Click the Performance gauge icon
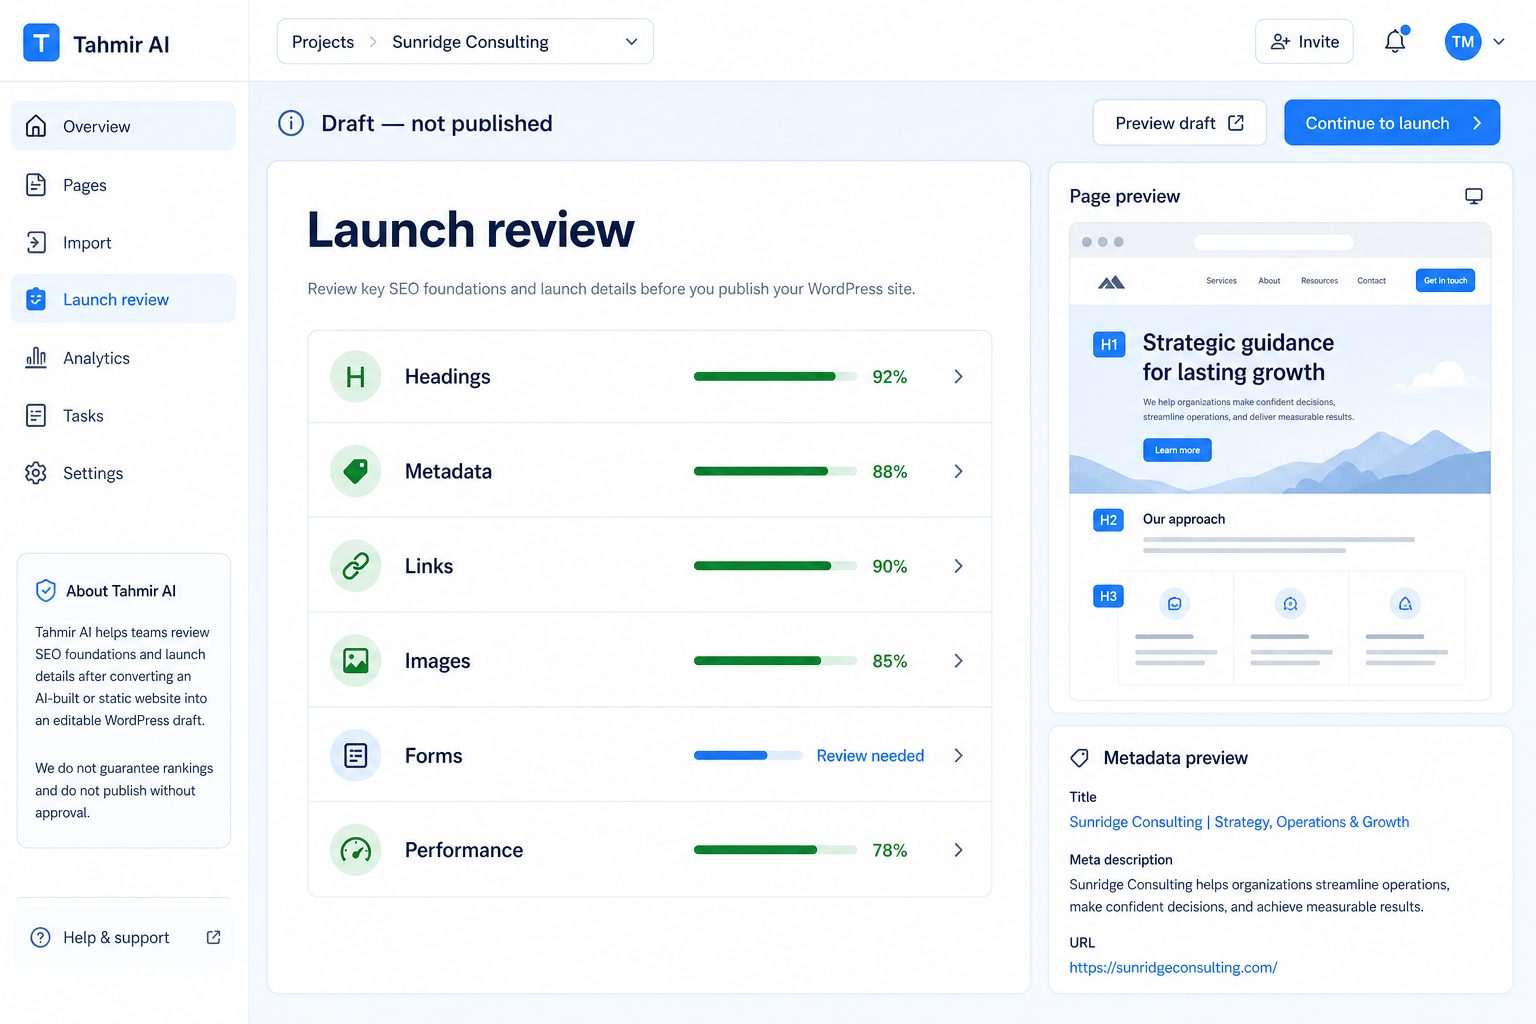 (356, 850)
